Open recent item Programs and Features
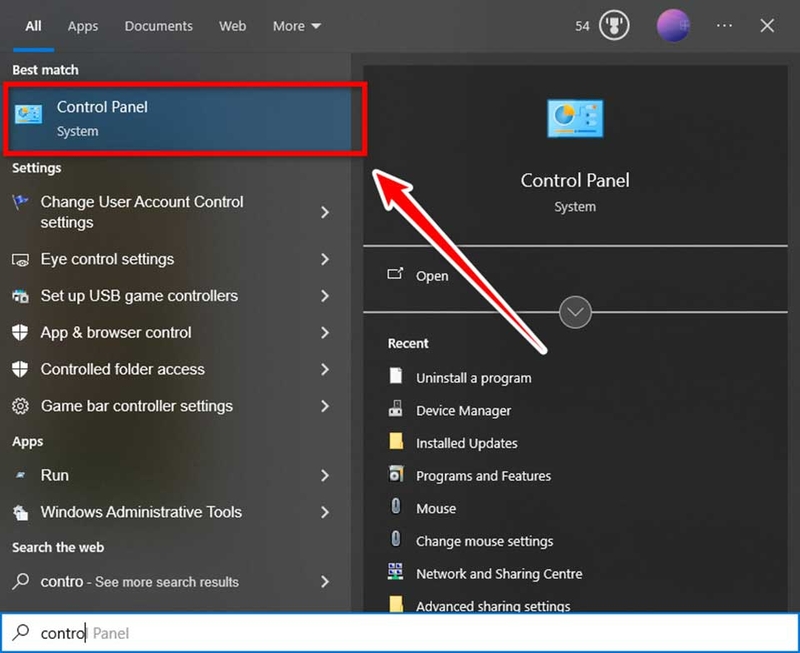 (x=483, y=476)
